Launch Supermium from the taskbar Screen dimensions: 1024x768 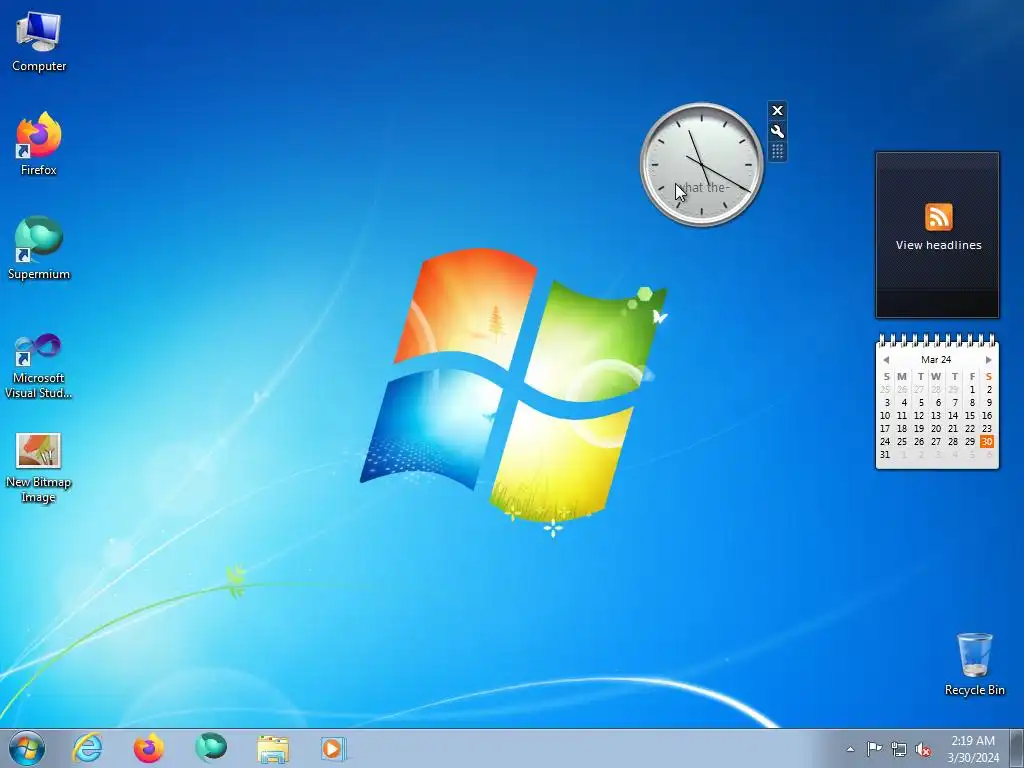pos(210,748)
